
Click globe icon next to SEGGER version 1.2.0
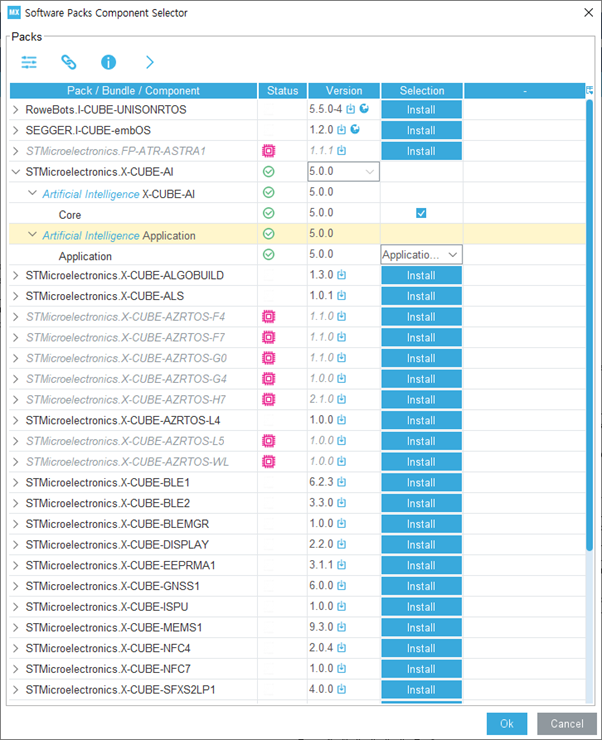(x=355, y=129)
